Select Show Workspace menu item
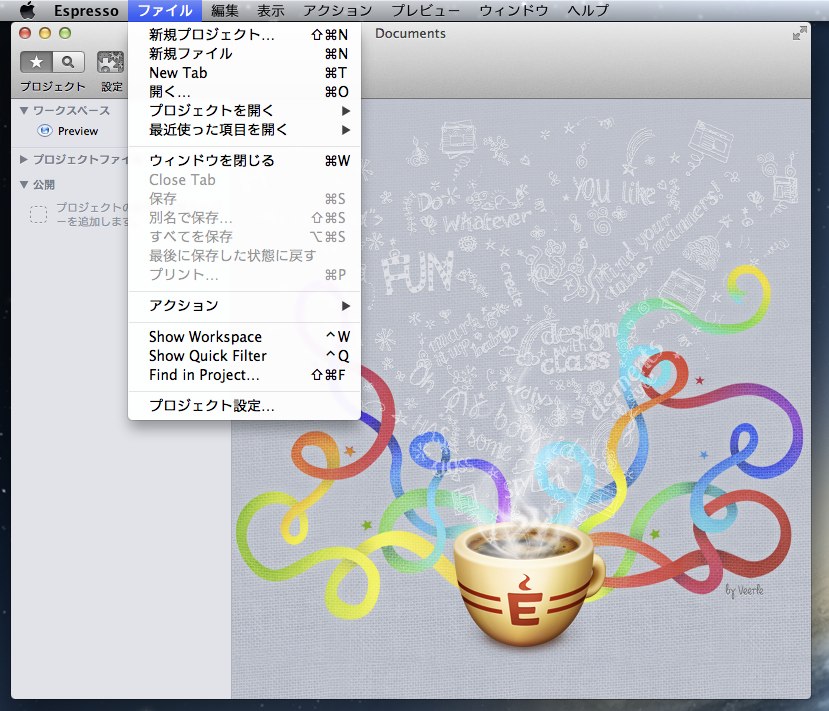This screenshot has width=829, height=711. [244, 337]
